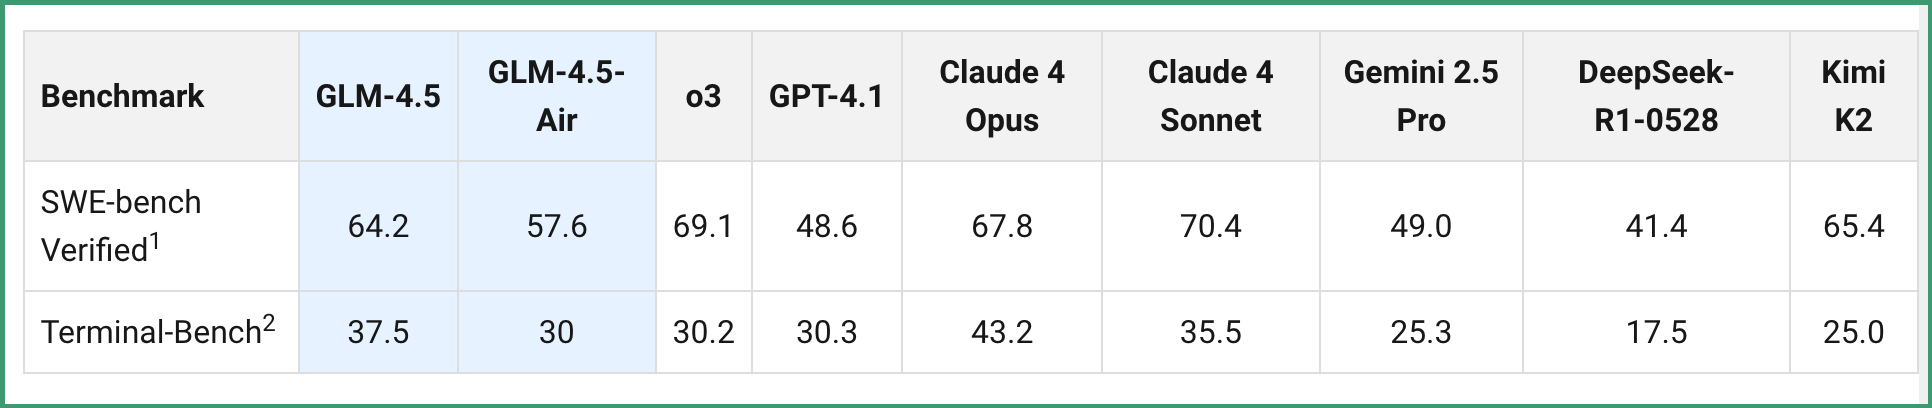Select the Kimi K2 column header
1932x408 pixels.
[1853, 96]
